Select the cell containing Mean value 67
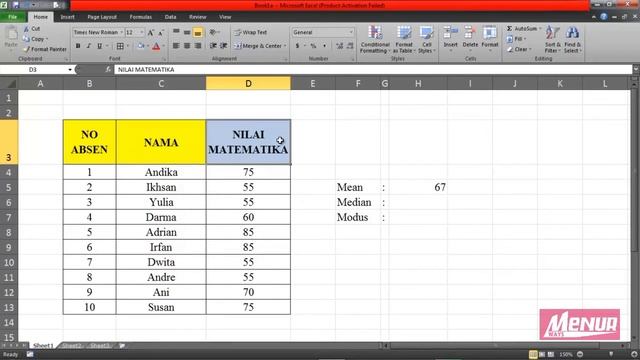This screenshot has width=640, height=360. coord(418,187)
